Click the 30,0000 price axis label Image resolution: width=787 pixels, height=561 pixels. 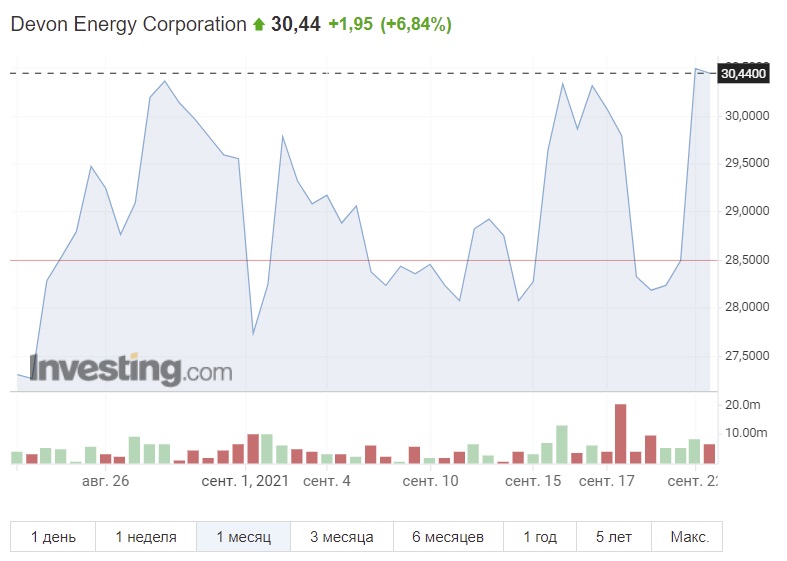[x=747, y=116]
